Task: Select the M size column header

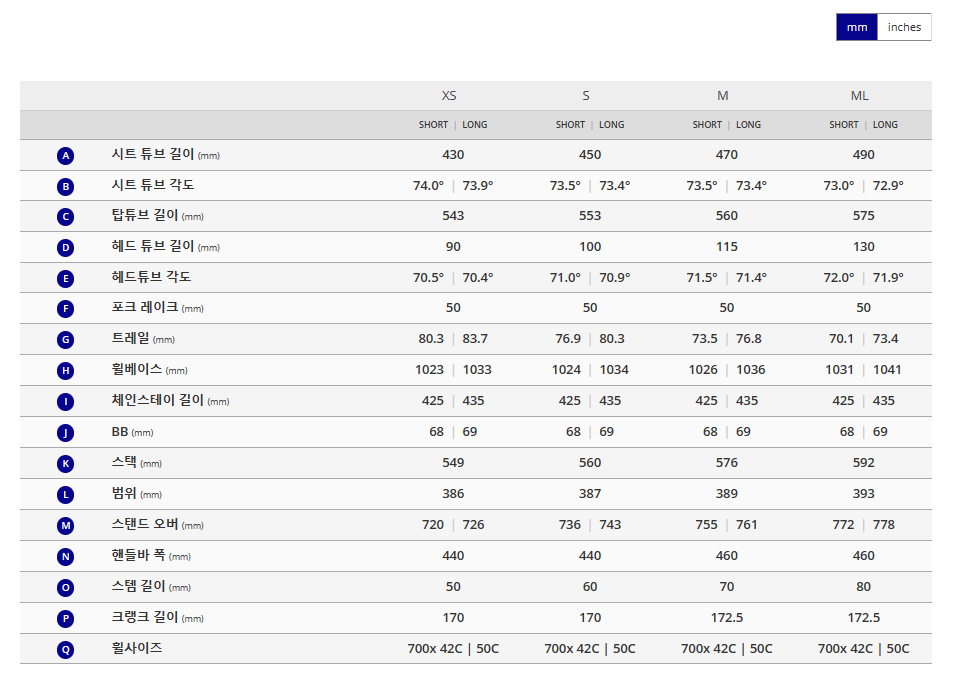Action: click(722, 96)
